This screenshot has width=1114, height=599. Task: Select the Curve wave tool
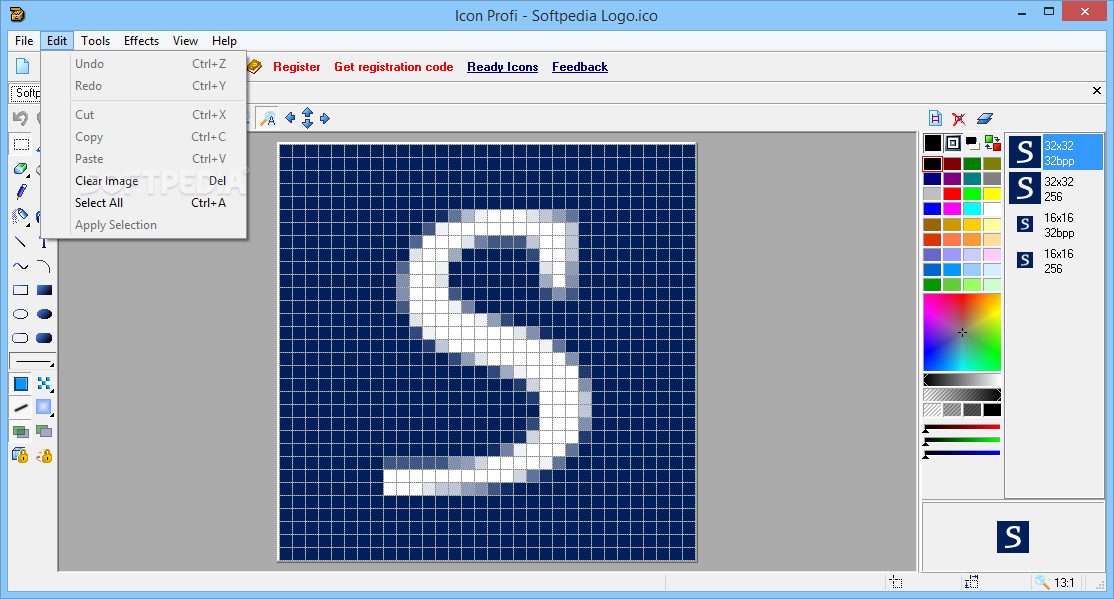(x=21, y=266)
